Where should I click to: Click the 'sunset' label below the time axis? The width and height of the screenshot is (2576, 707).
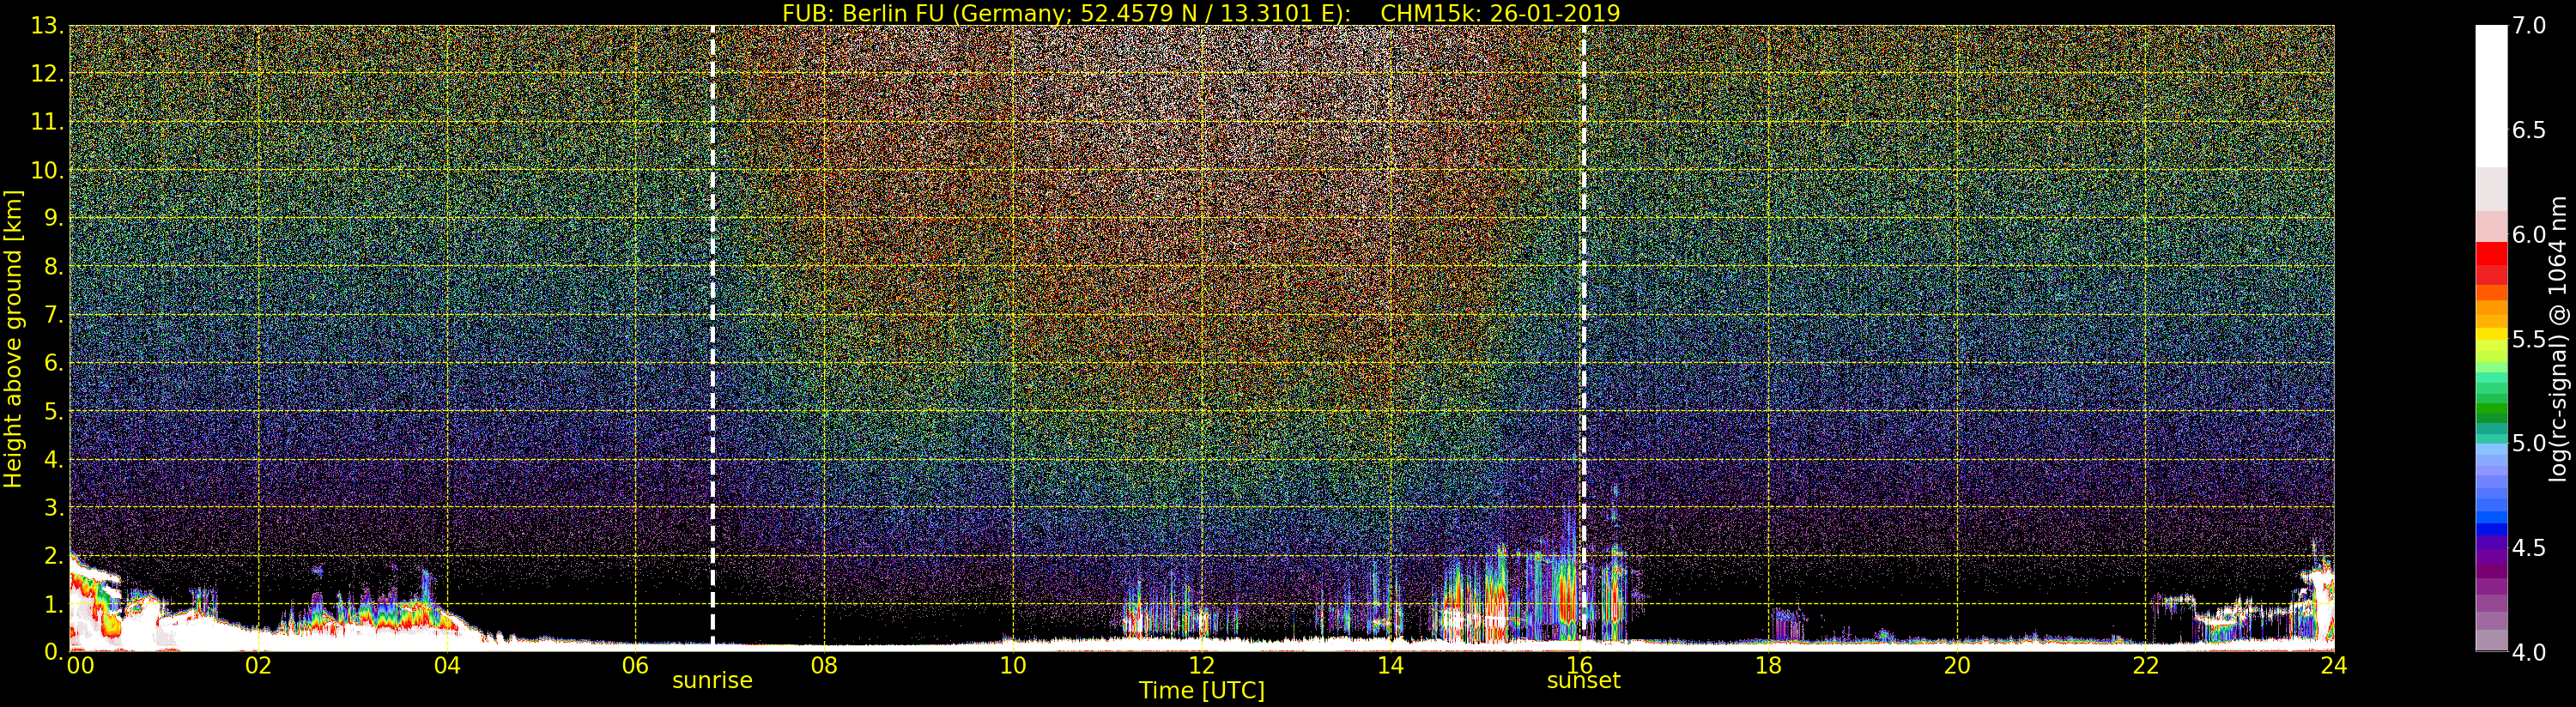pyautogui.click(x=1583, y=681)
